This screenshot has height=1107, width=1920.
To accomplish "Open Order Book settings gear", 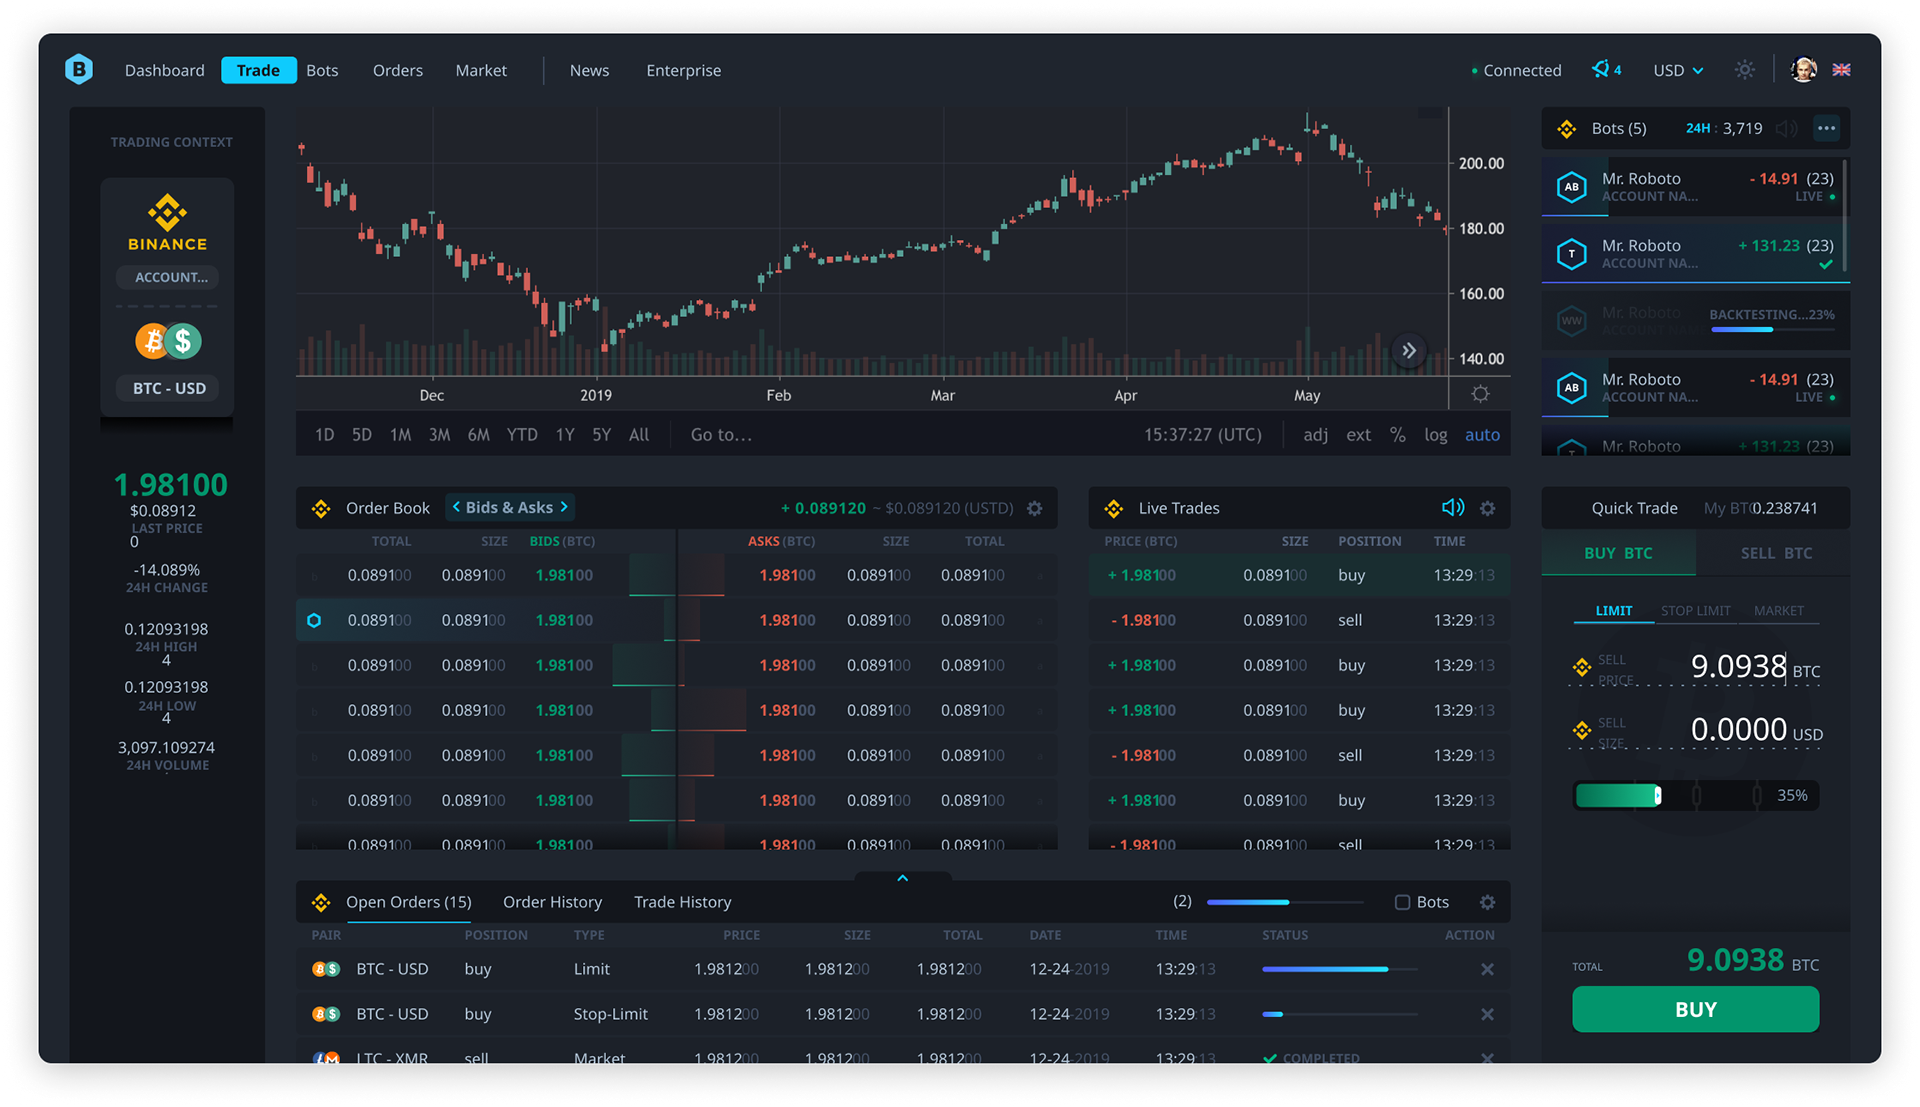I will (1035, 509).
